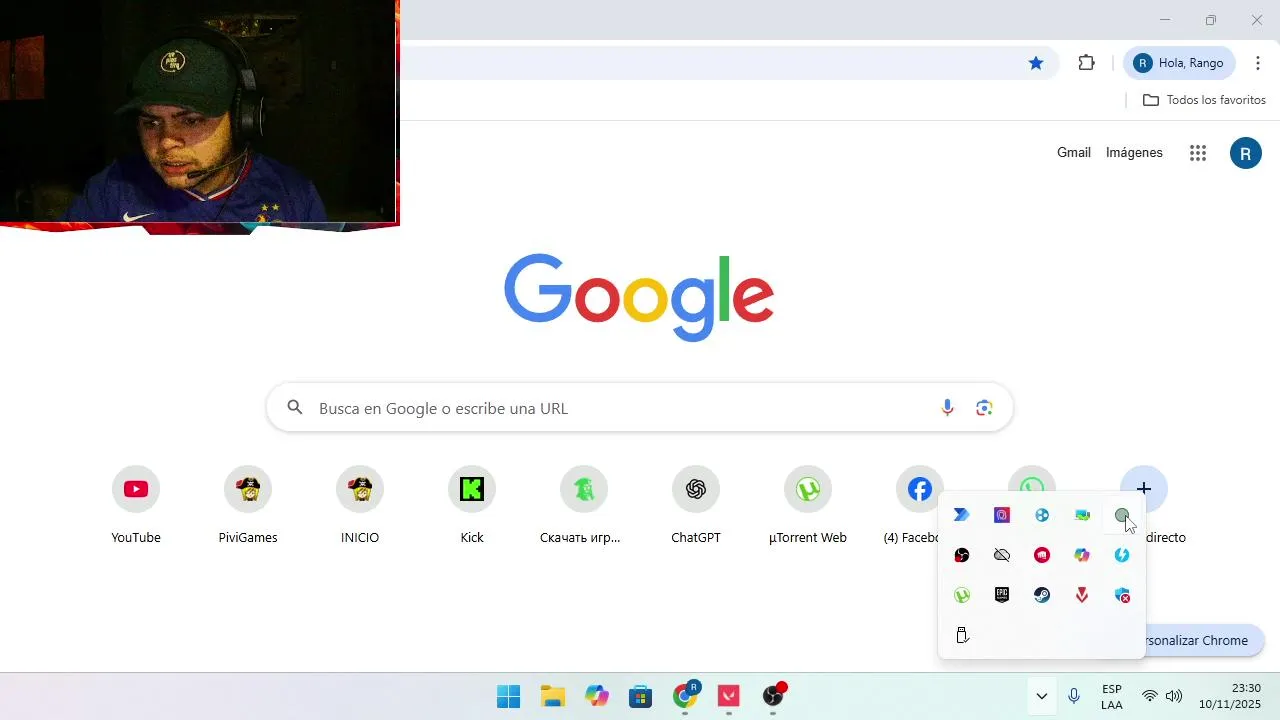The width and height of the screenshot is (1280, 720).
Task: Open the Steam tray icon
Action: (x=1042, y=595)
